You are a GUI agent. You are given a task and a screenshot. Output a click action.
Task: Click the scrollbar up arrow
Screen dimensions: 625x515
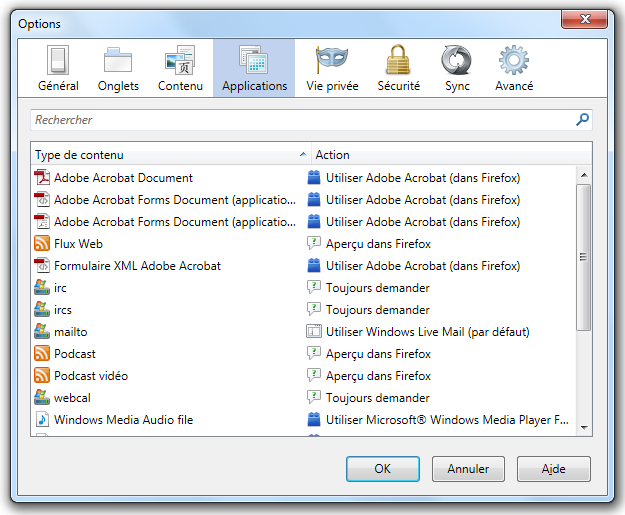coord(584,175)
